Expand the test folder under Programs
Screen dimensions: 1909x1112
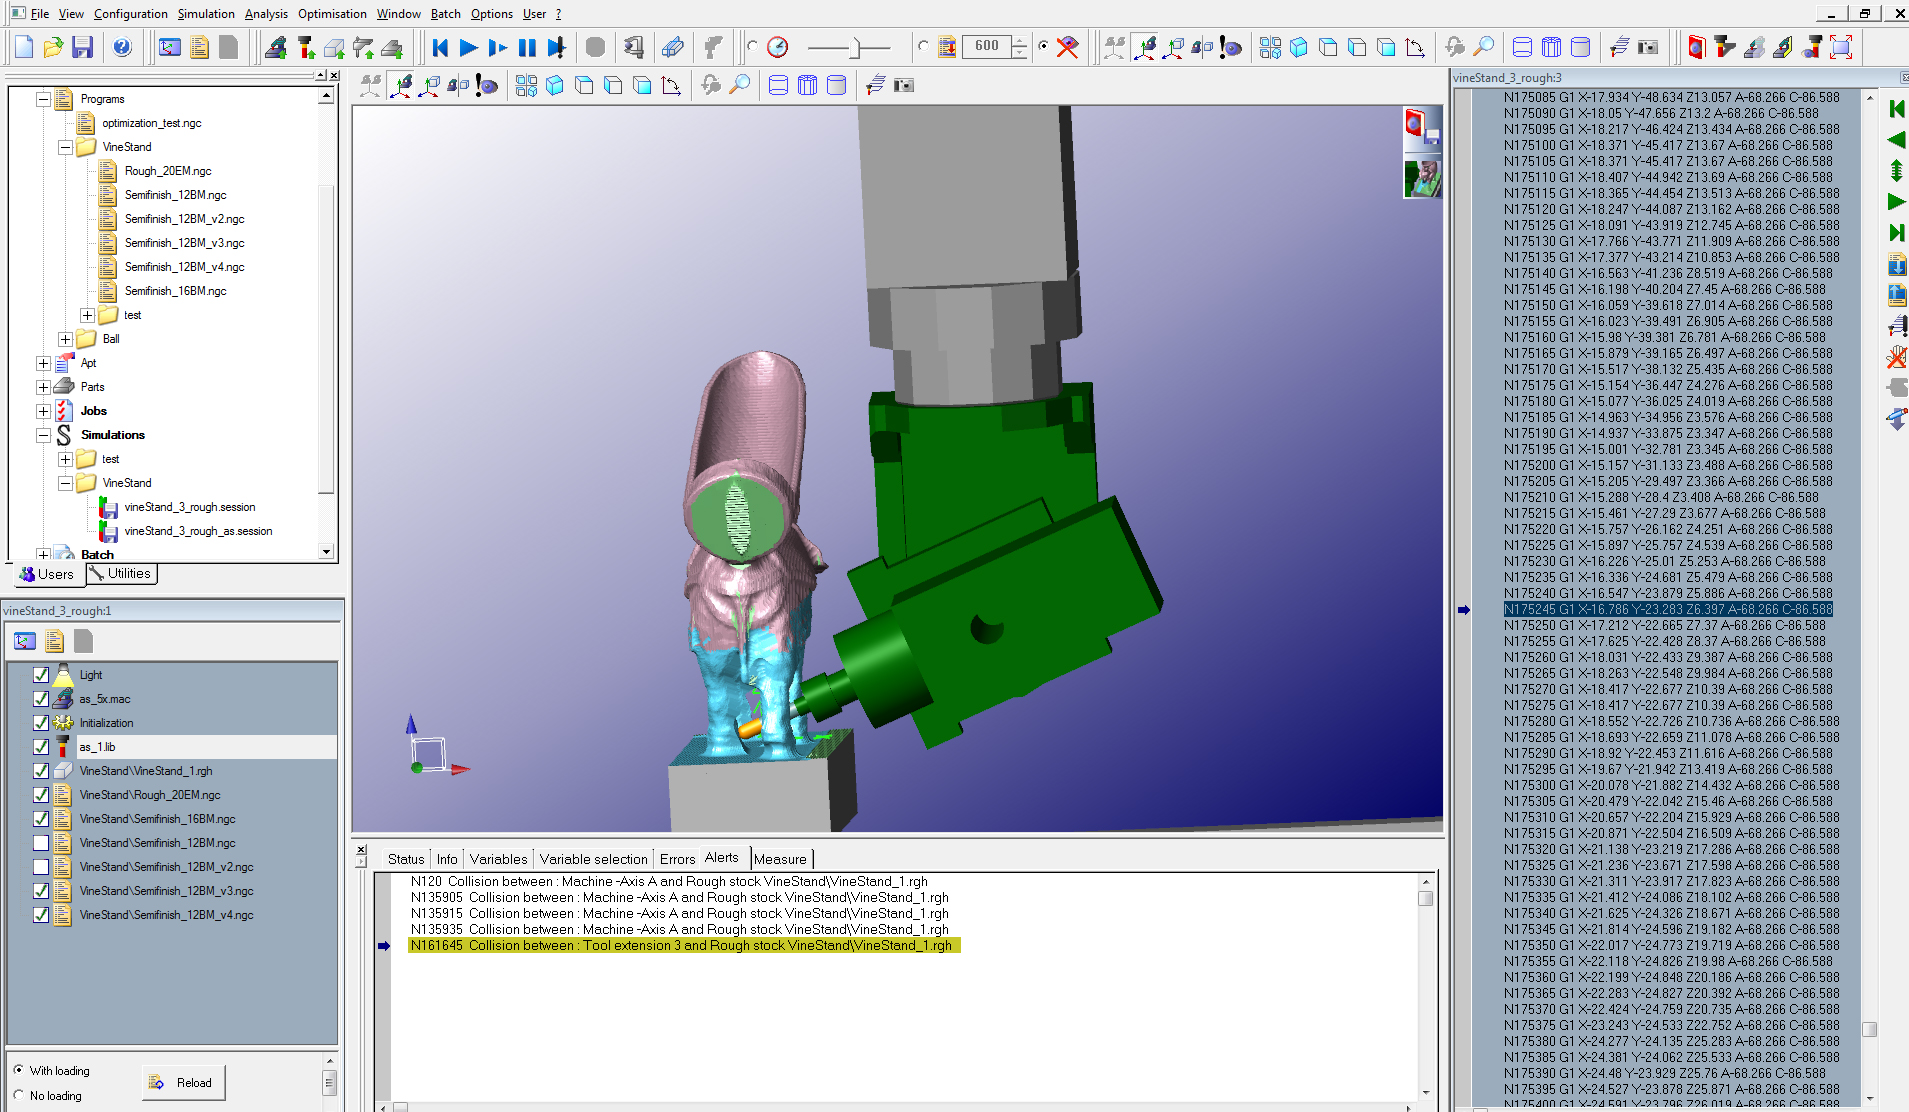point(87,315)
